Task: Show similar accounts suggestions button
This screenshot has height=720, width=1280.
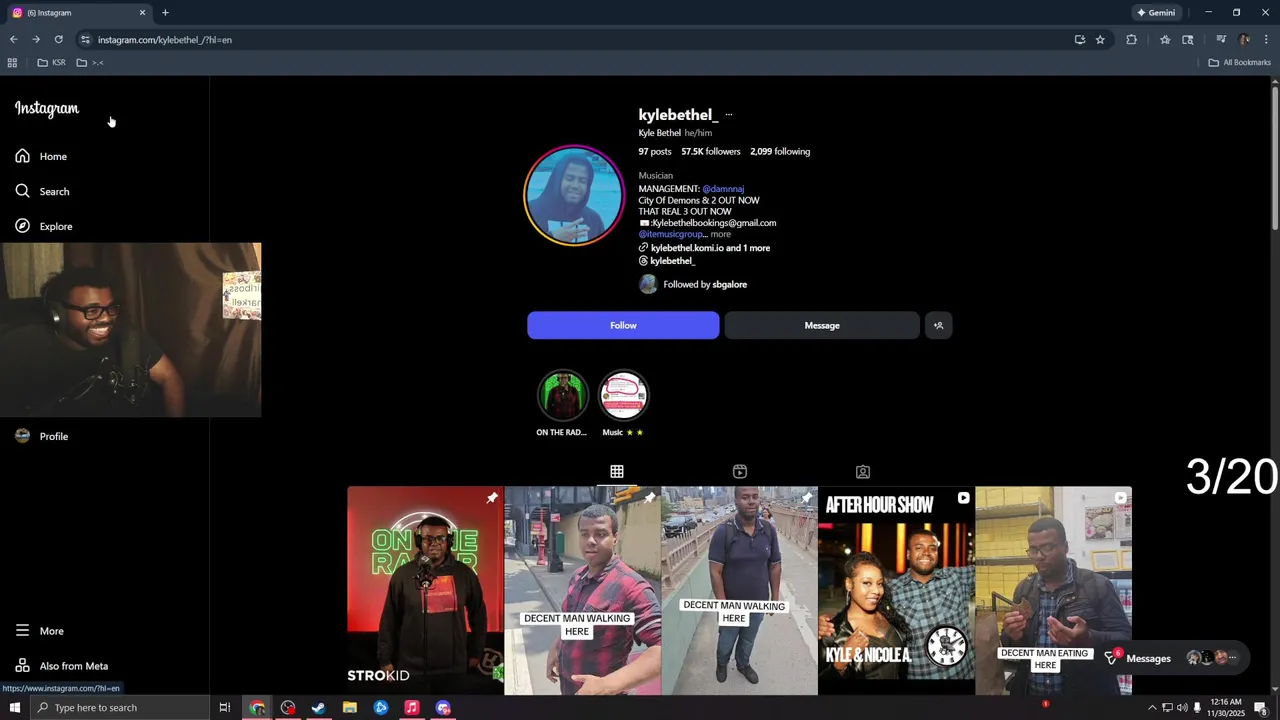Action: click(x=938, y=325)
